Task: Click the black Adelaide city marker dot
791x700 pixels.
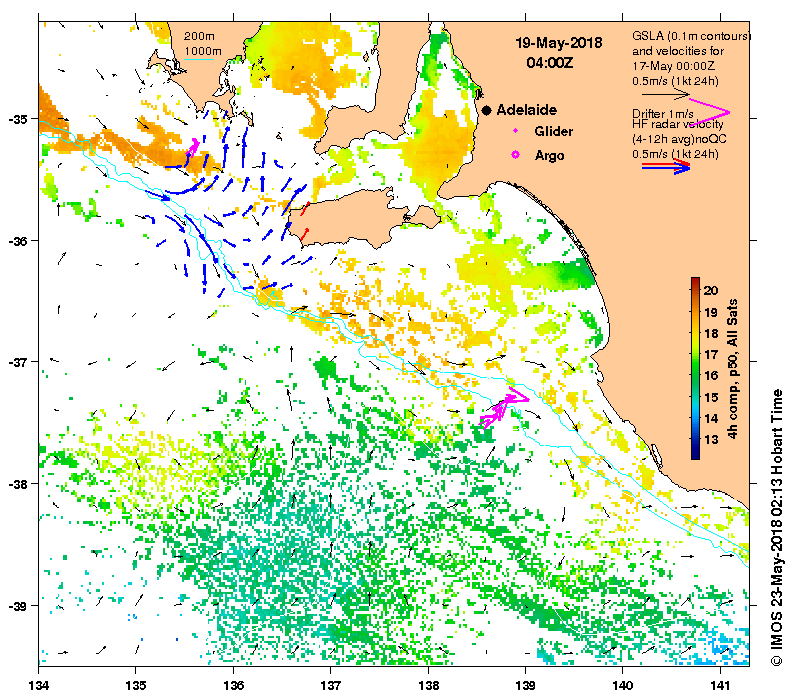Action: pyautogui.click(x=486, y=110)
